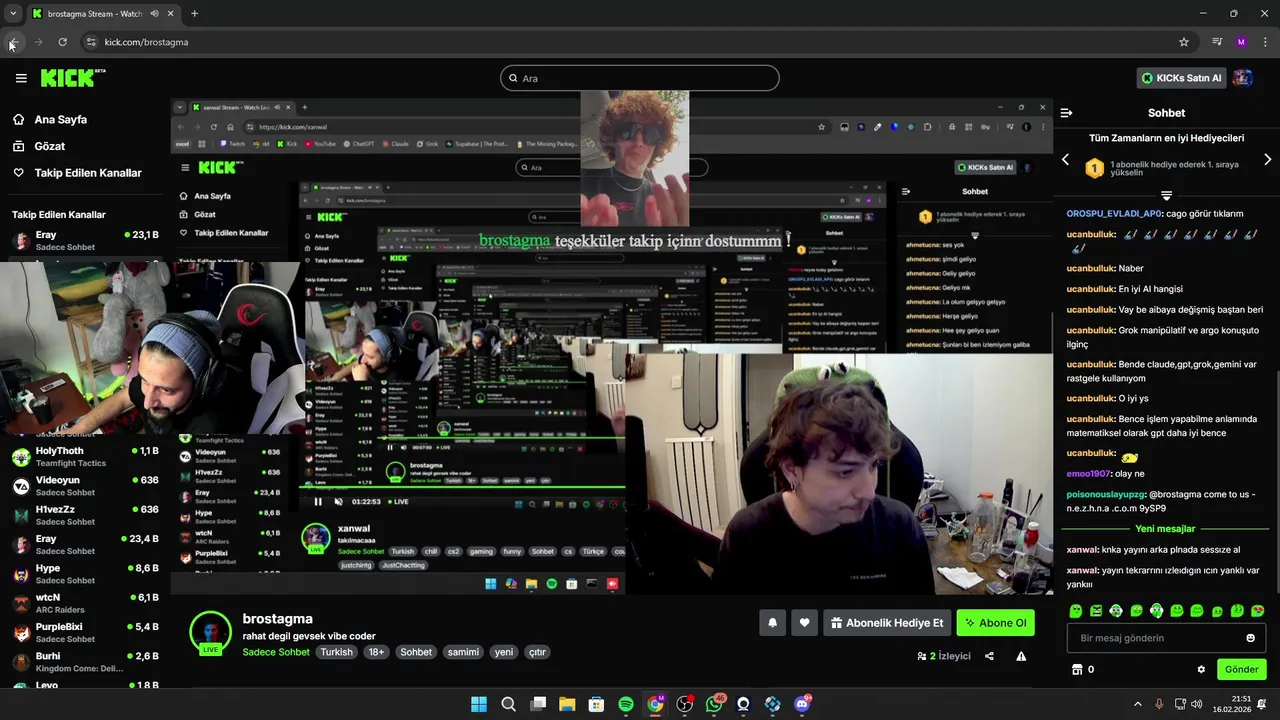Open the wtcN ARC Raiders channel

click(85, 603)
